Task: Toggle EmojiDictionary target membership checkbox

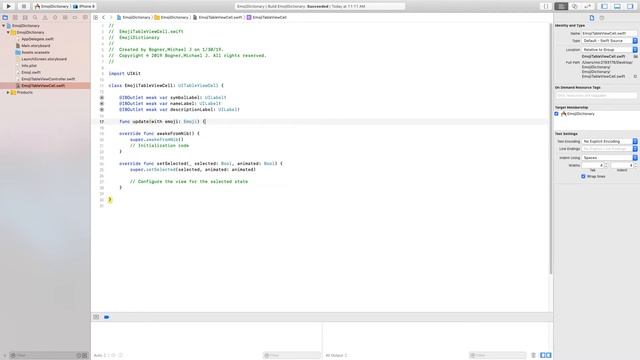Action: [556, 114]
